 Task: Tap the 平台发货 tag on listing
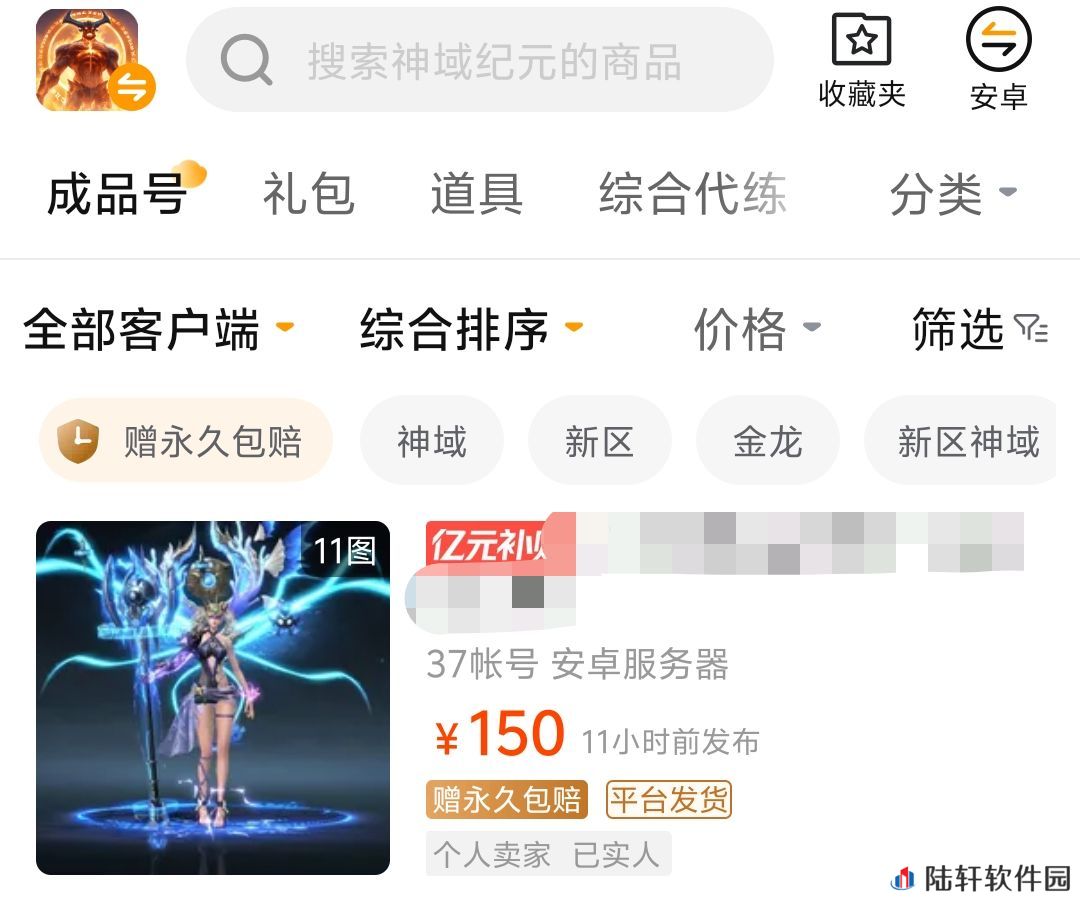coord(668,800)
